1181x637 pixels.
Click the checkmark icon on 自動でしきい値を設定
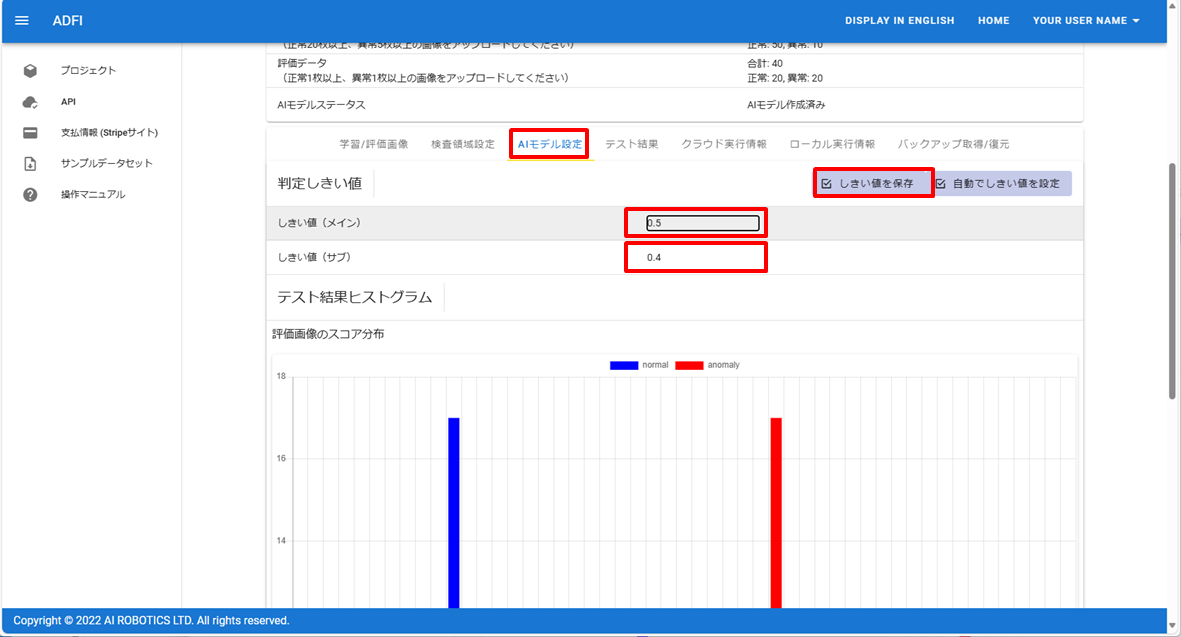(941, 184)
